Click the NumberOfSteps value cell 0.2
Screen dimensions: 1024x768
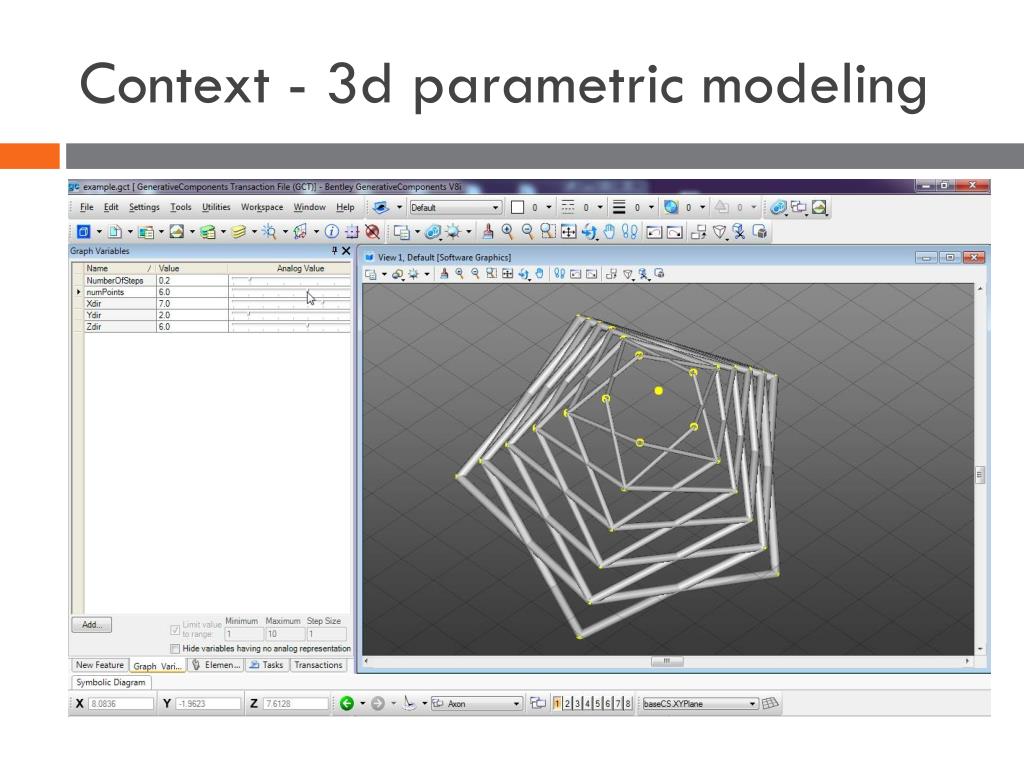192,280
